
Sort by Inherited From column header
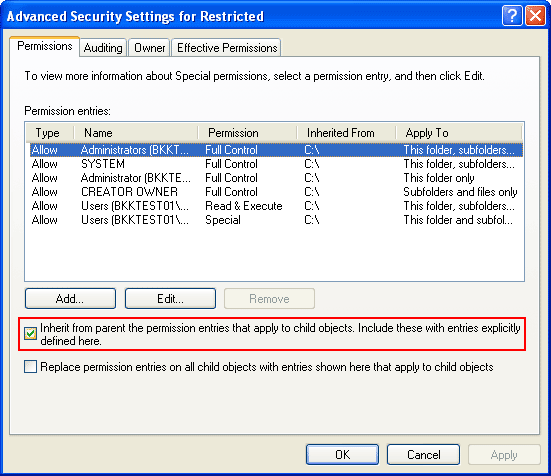click(346, 133)
